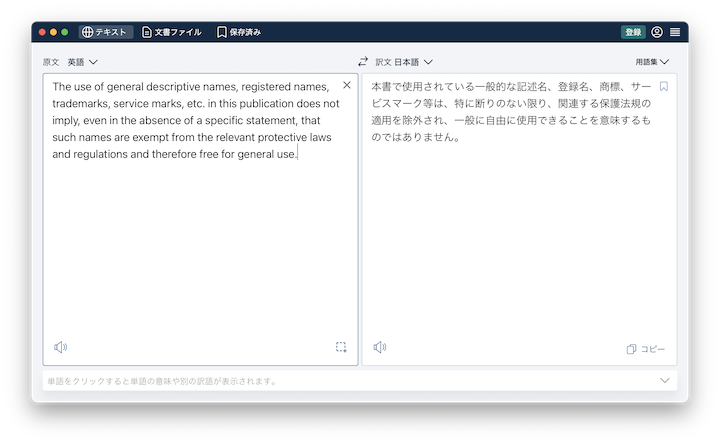Click the word 'trademarks' in source text
Viewport: 720px width, 444px height.
tap(80, 104)
